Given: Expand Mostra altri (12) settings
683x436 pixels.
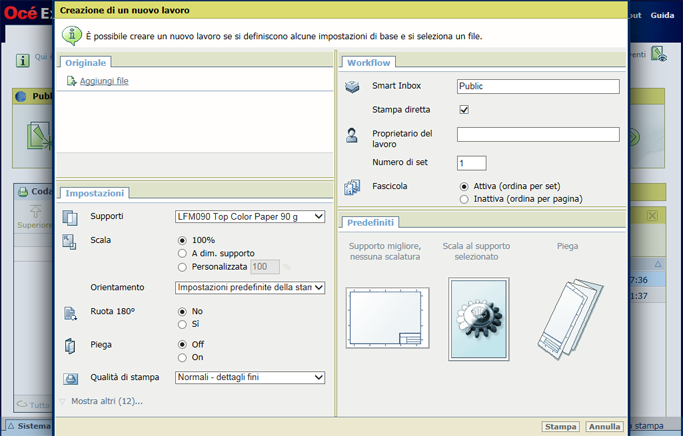Looking at the screenshot, I should coord(107,401).
